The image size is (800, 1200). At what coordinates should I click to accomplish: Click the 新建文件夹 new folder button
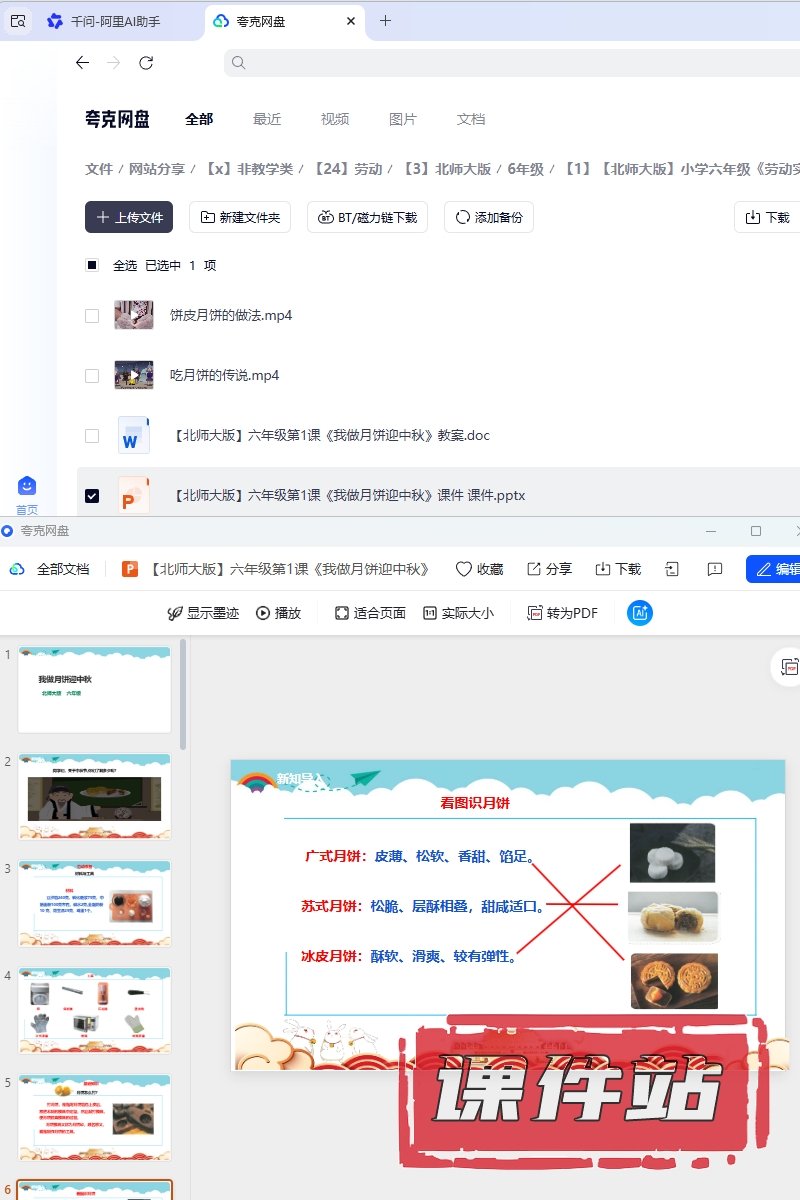click(x=240, y=217)
